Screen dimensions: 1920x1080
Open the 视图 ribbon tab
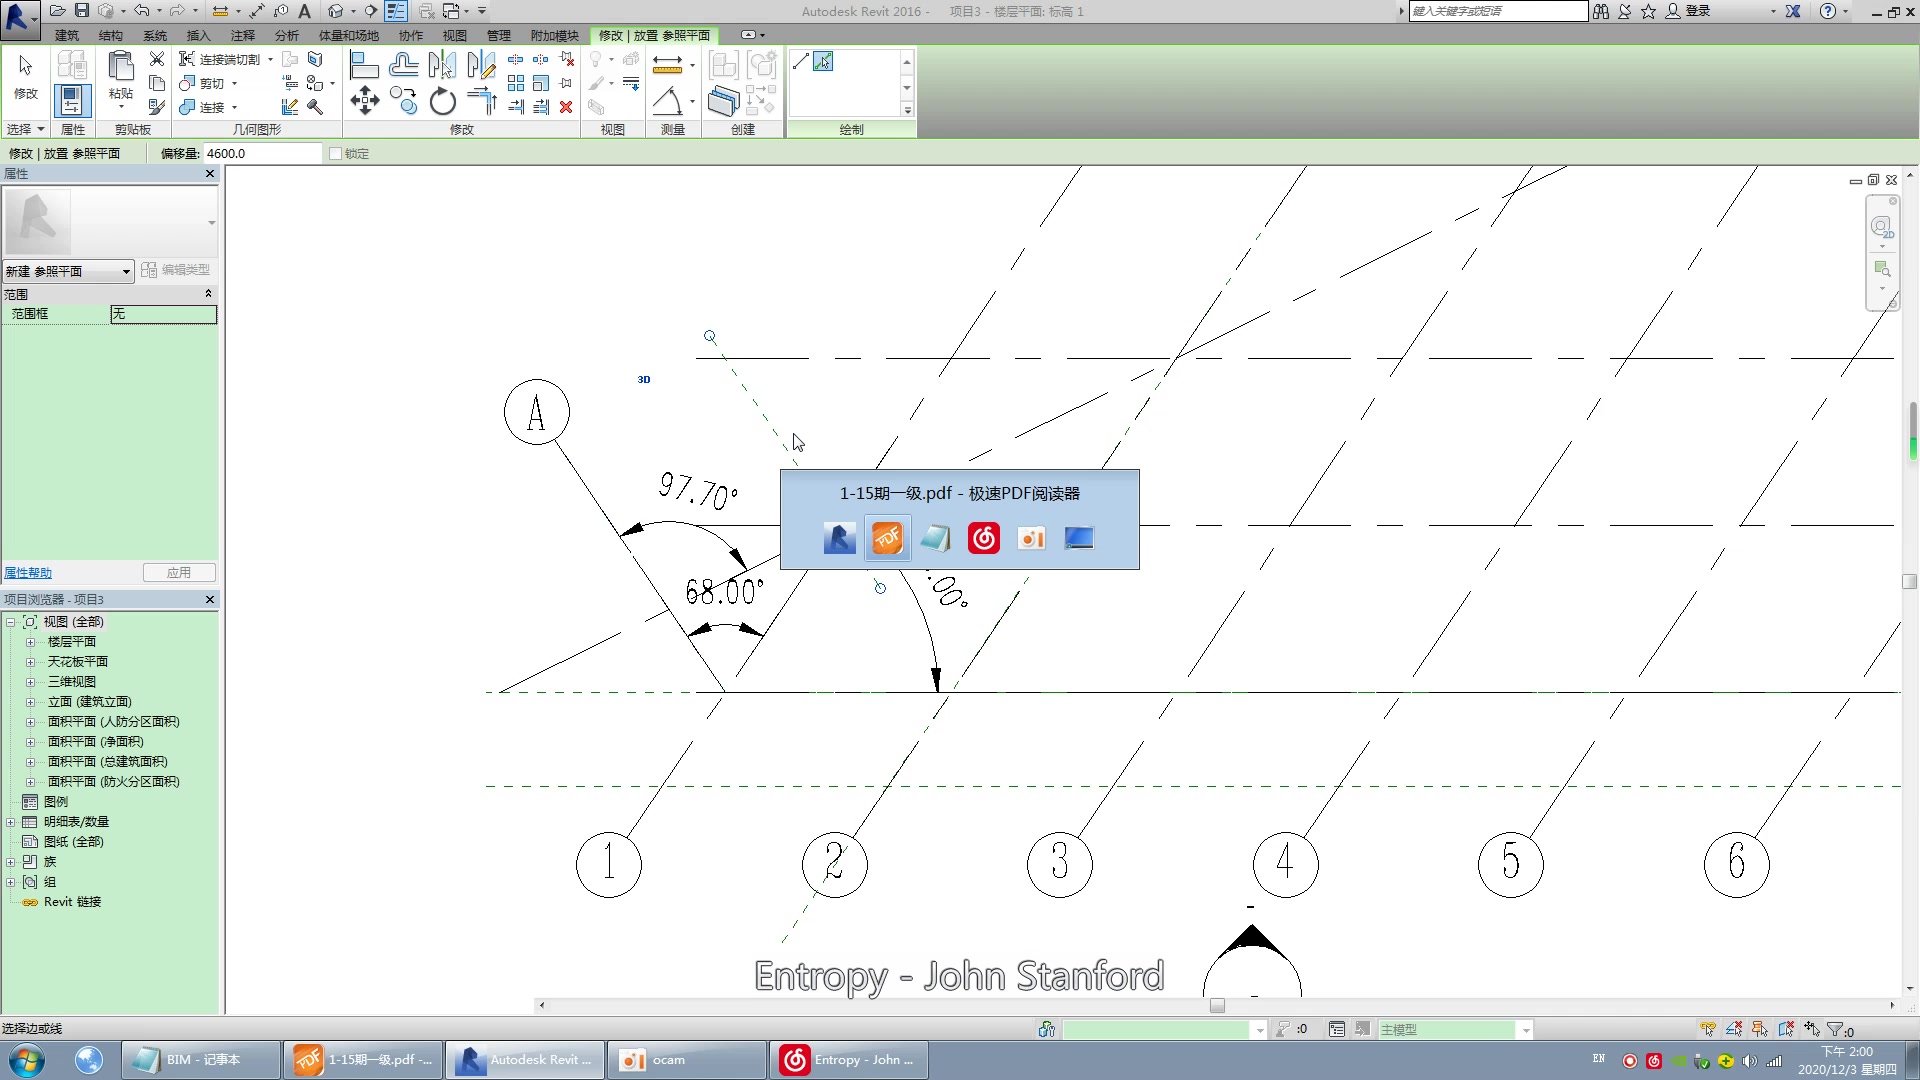point(454,36)
